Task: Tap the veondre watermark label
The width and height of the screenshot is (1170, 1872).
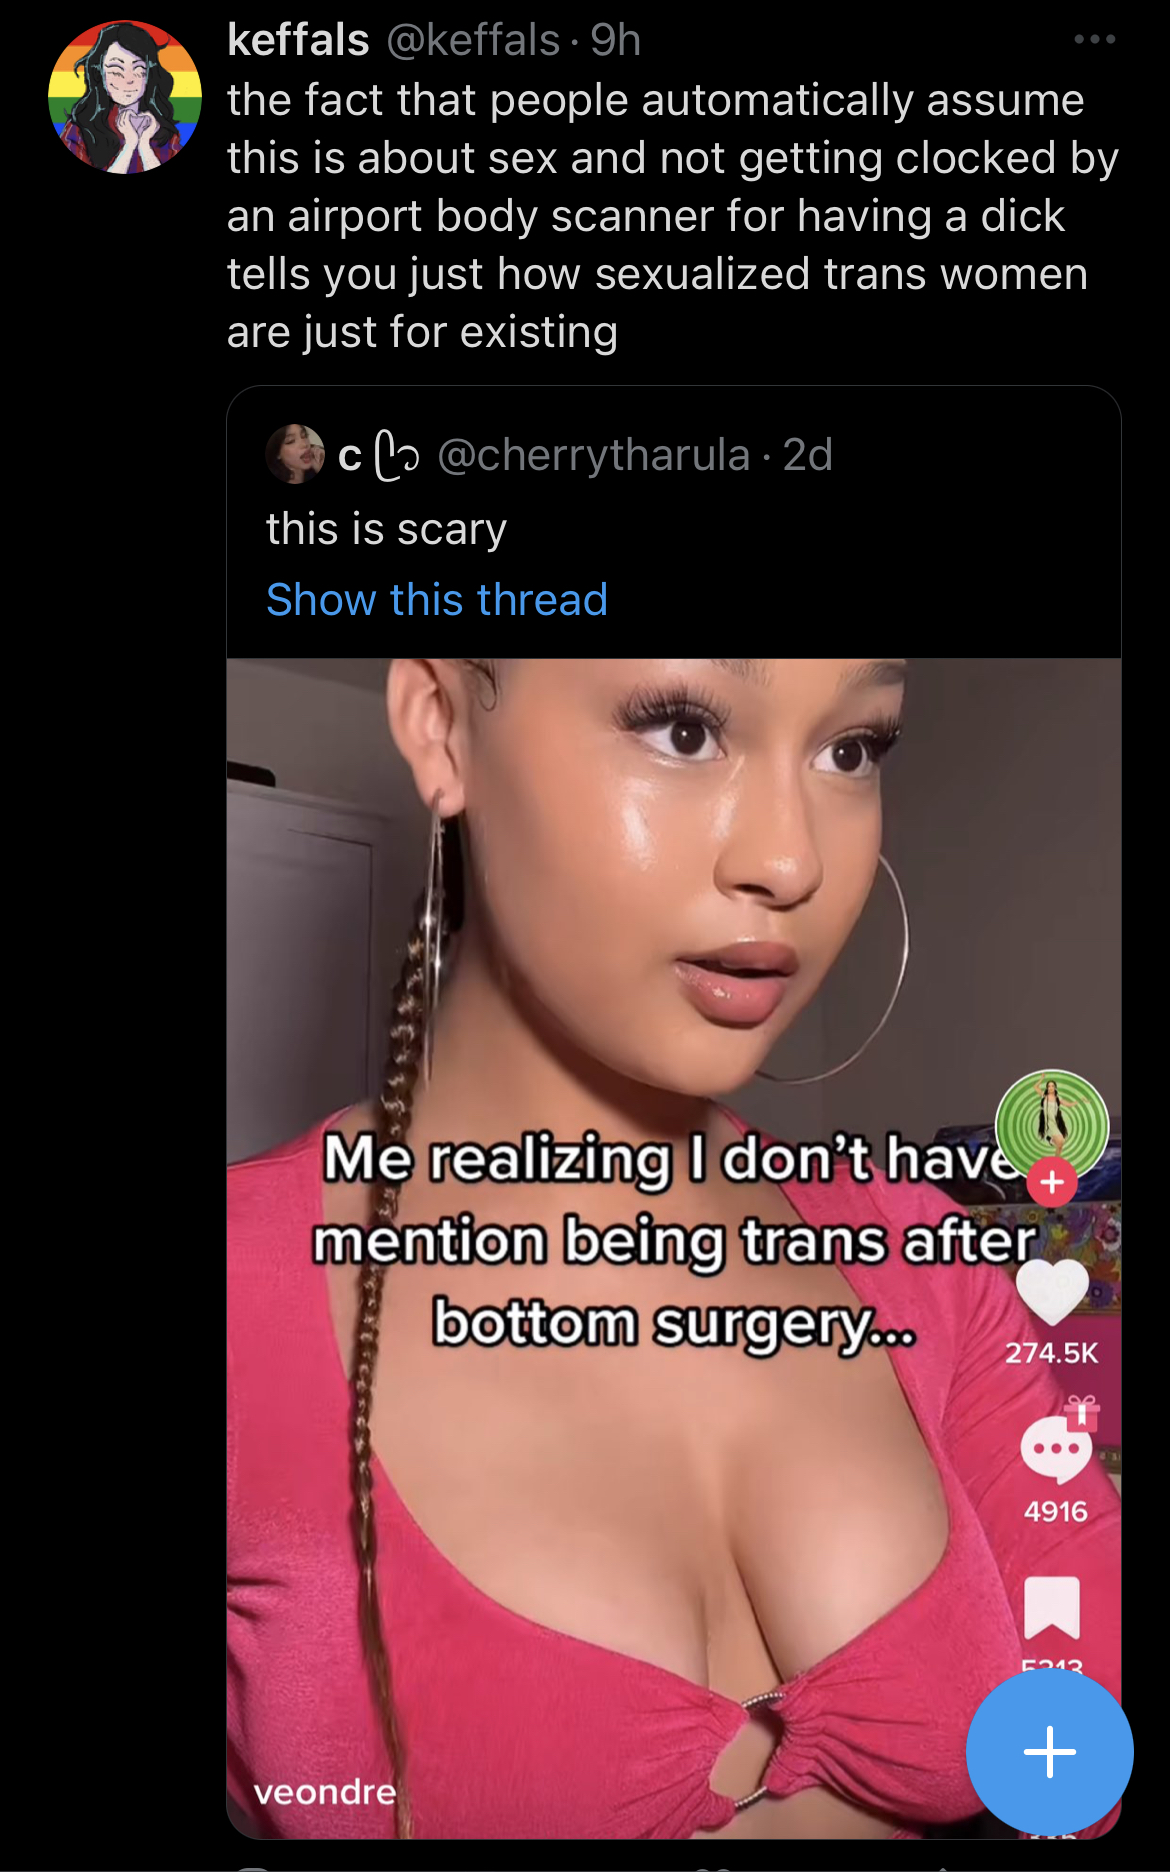Action: tap(325, 1792)
